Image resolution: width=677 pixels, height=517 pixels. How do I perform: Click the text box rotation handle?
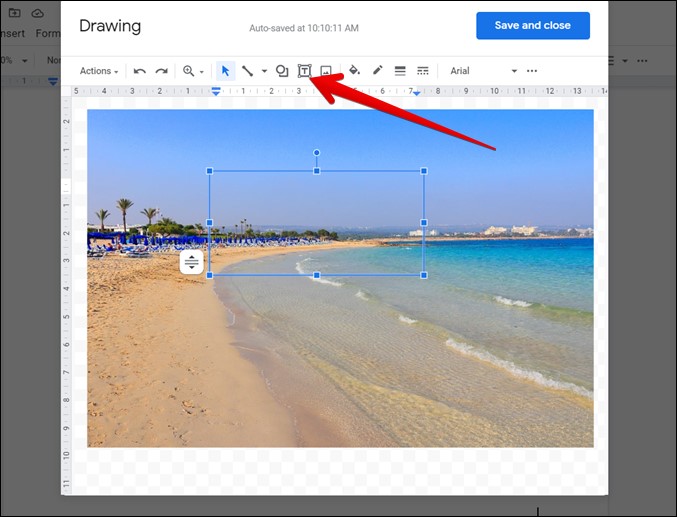coord(316,152)
